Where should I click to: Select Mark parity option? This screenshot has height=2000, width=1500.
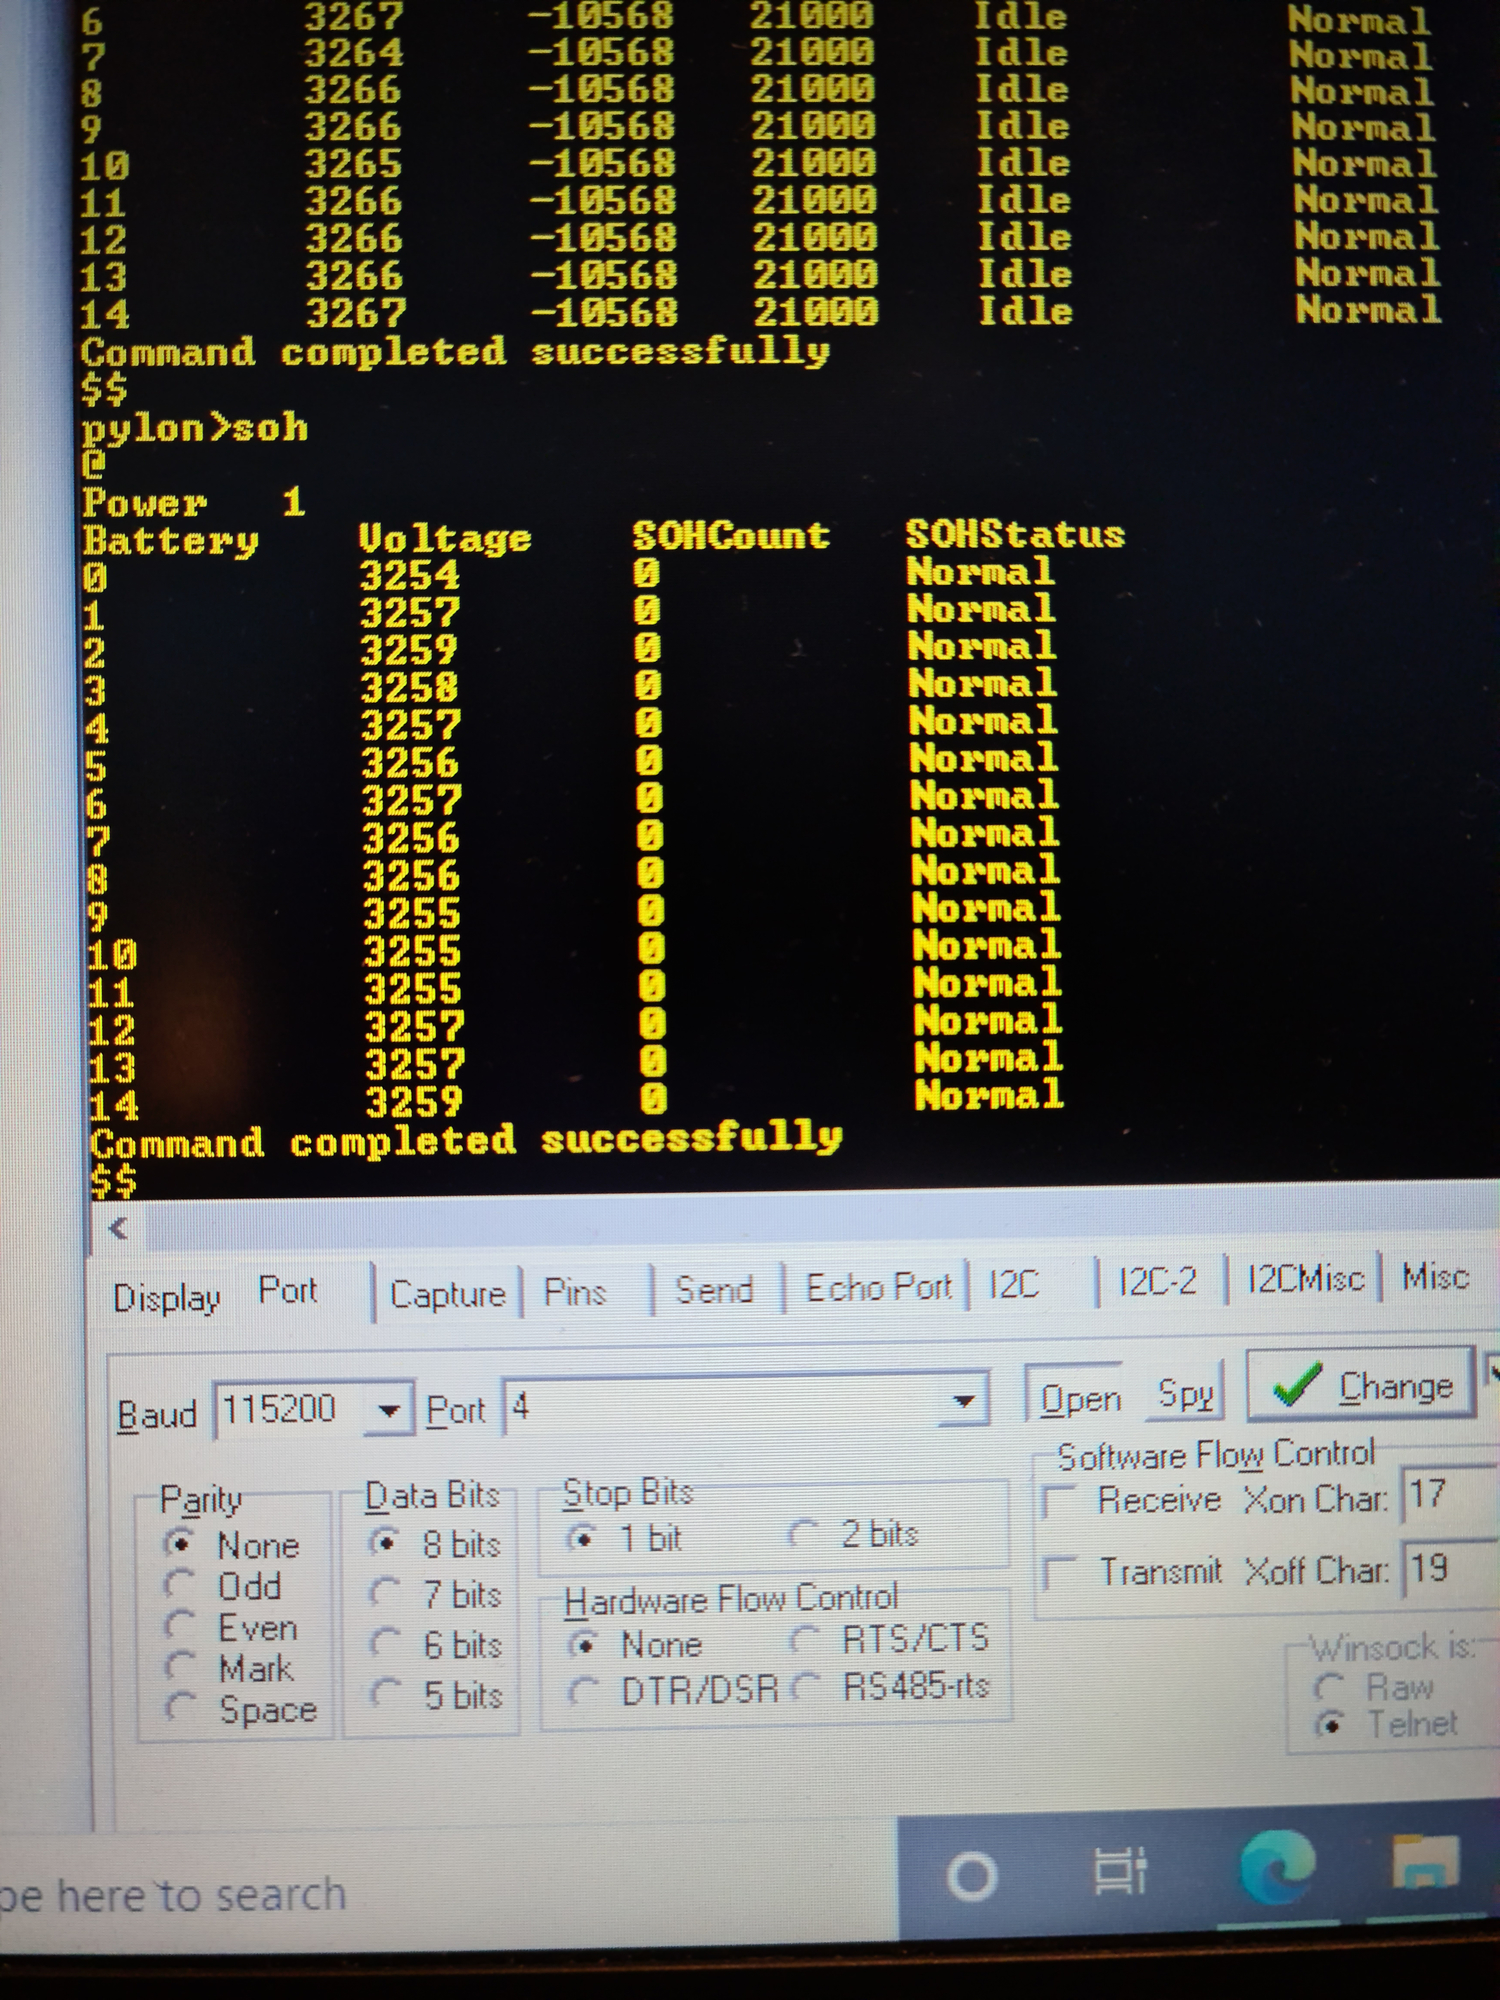coord(230,1668)
